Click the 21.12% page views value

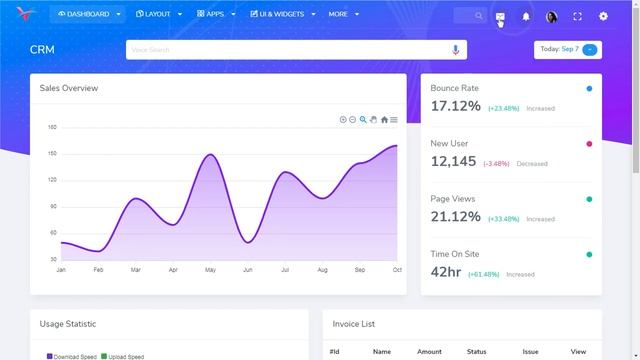coord(456,217)
